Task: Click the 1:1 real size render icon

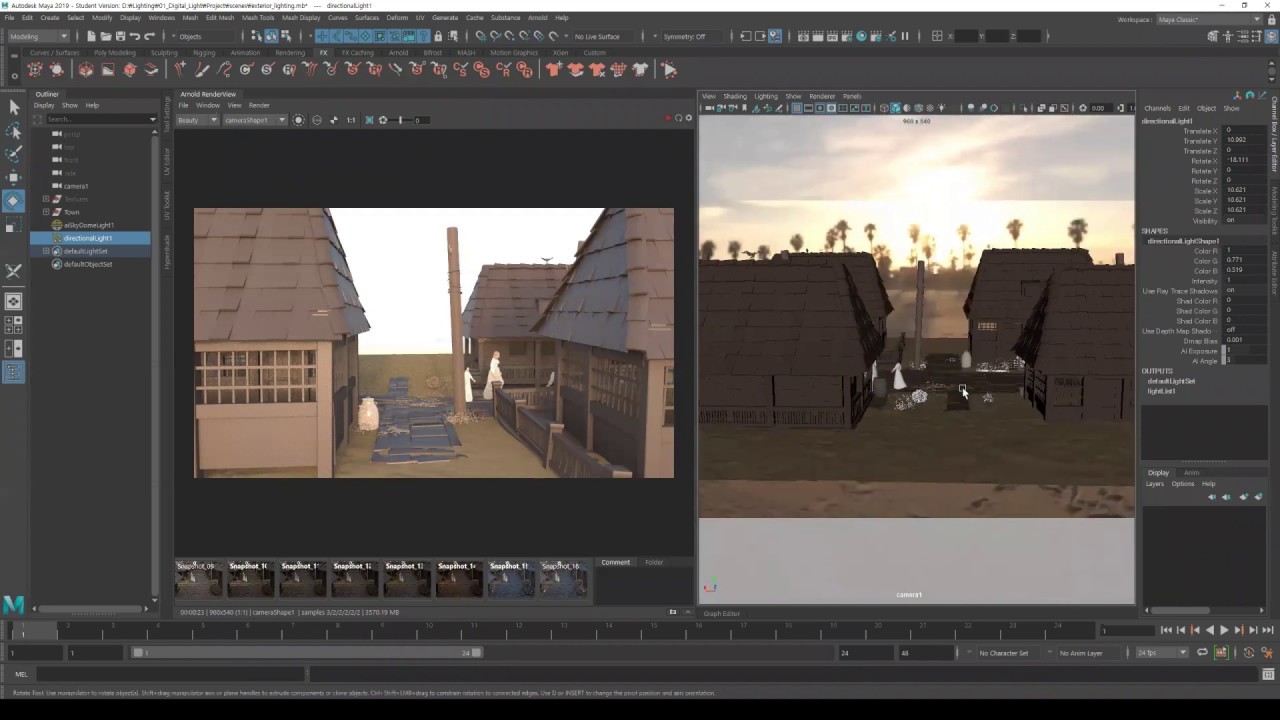Action: (x=351, y=120)
